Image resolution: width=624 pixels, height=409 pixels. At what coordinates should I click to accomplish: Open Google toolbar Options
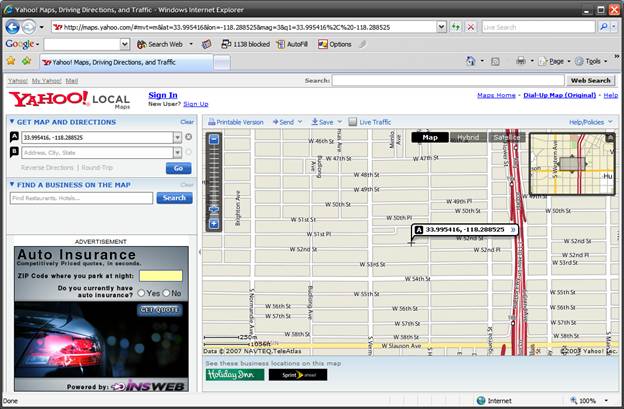(x=335, y=45)
